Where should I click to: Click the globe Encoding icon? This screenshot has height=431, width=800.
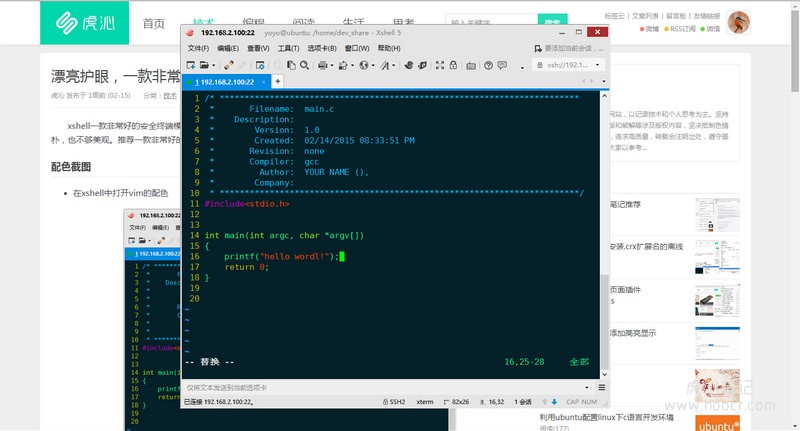coord(364,65)
